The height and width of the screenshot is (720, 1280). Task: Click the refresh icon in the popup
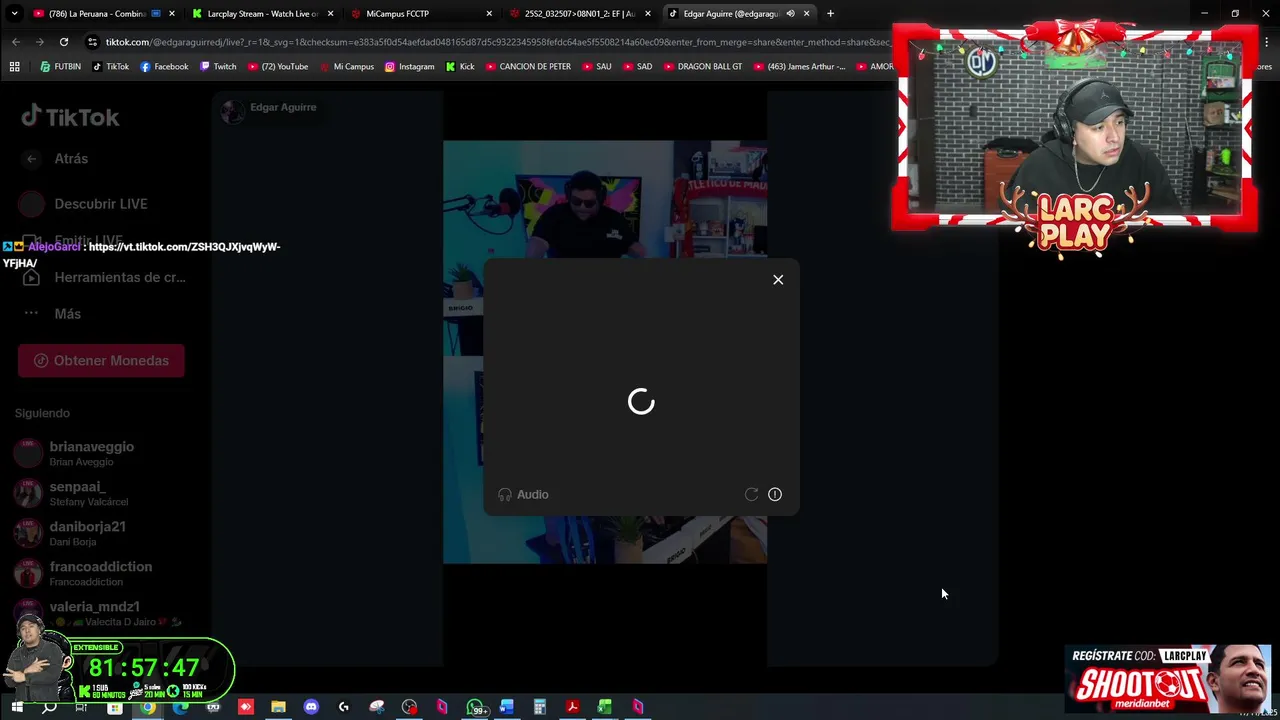click(x=751, y=495)
